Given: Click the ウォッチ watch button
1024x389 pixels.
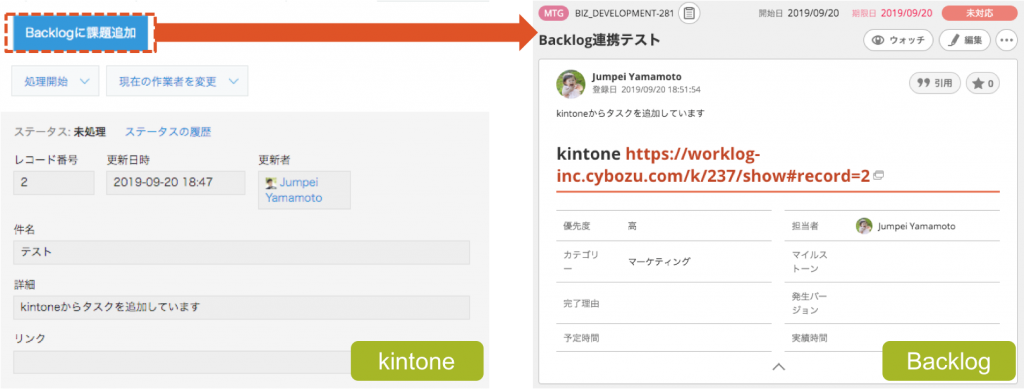Looking at the screenshot, I should [x=898, y=40].
